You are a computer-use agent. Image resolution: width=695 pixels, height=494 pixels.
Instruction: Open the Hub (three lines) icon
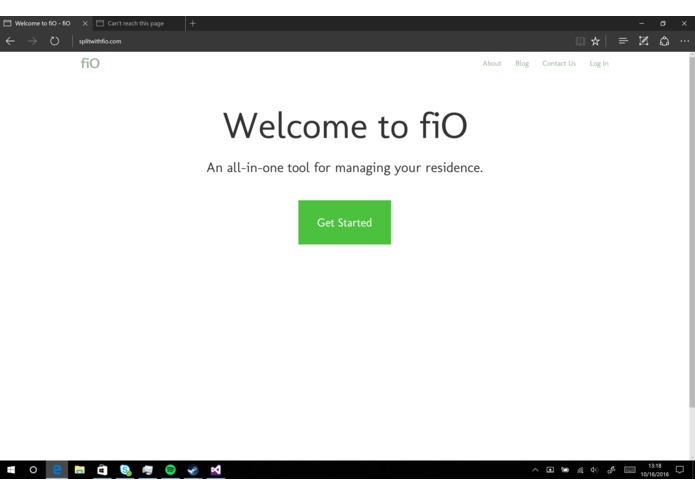coord(623,41)
